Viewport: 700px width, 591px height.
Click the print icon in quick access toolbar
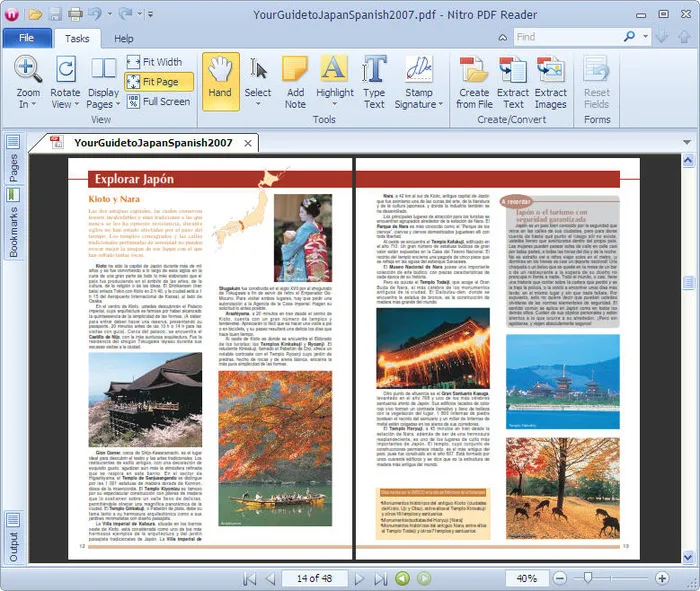[75, 15]
